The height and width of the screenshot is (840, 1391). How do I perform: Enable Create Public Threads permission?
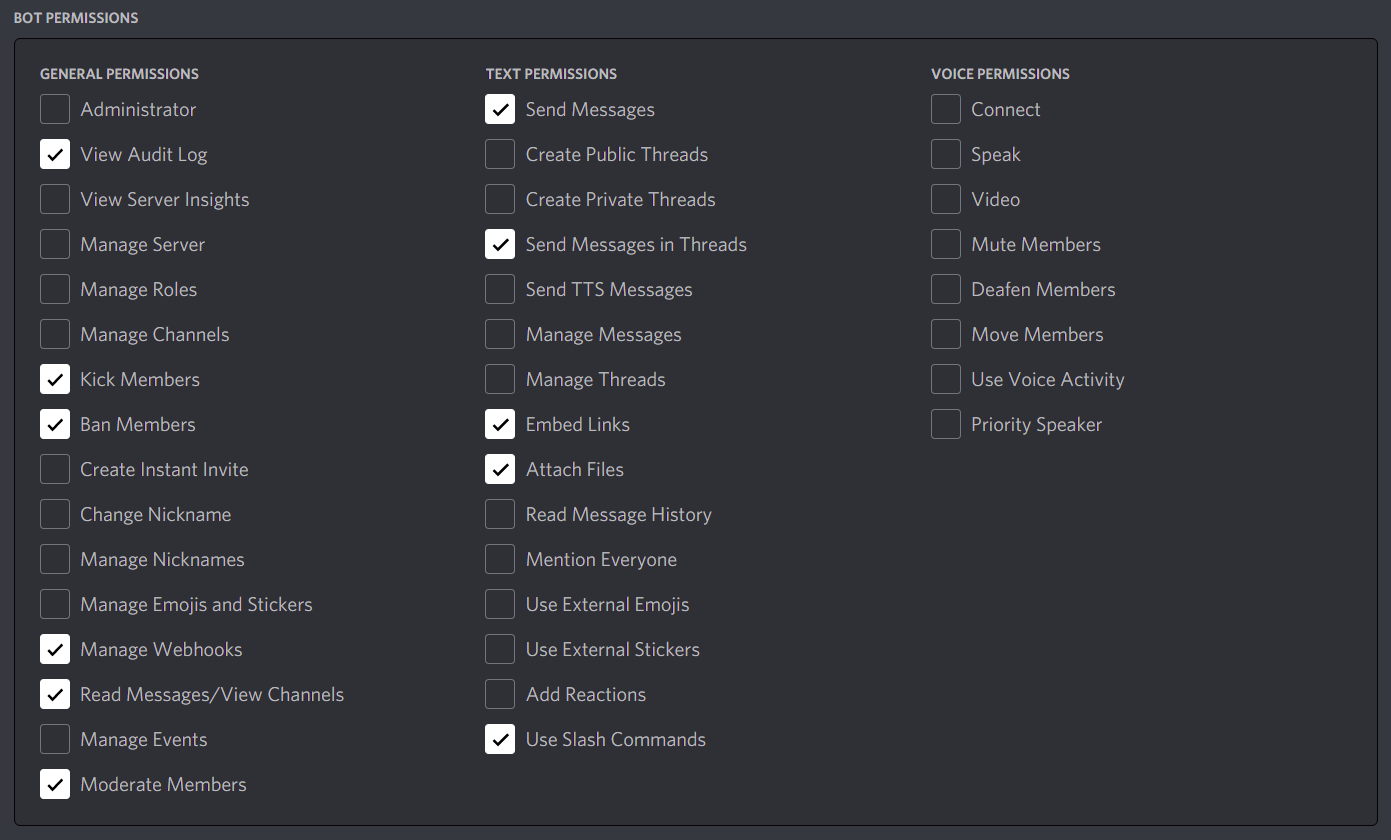click(x=500, y=154)
